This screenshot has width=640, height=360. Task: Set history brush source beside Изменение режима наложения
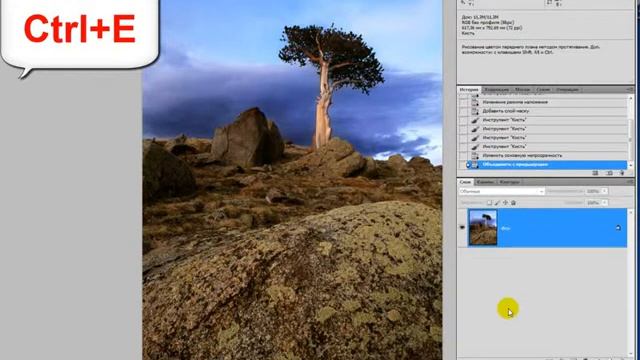[x=463, y=102]
